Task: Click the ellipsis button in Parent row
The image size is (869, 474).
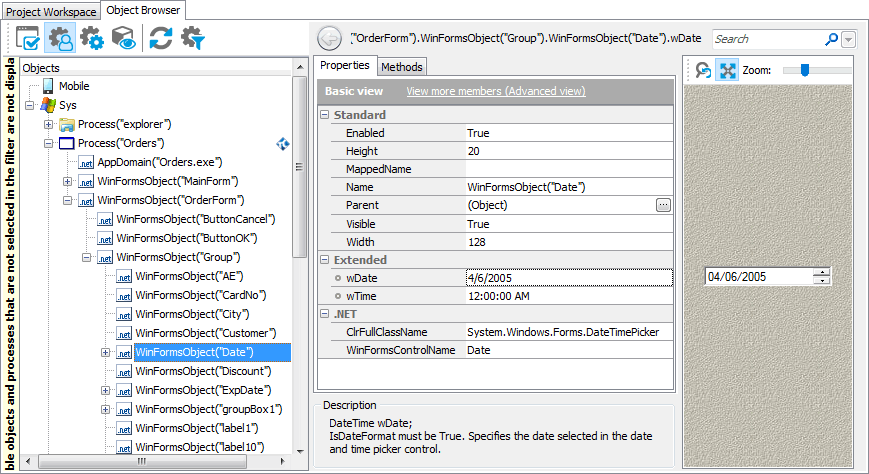Action: pyautogui.click(x=663, y=205)
